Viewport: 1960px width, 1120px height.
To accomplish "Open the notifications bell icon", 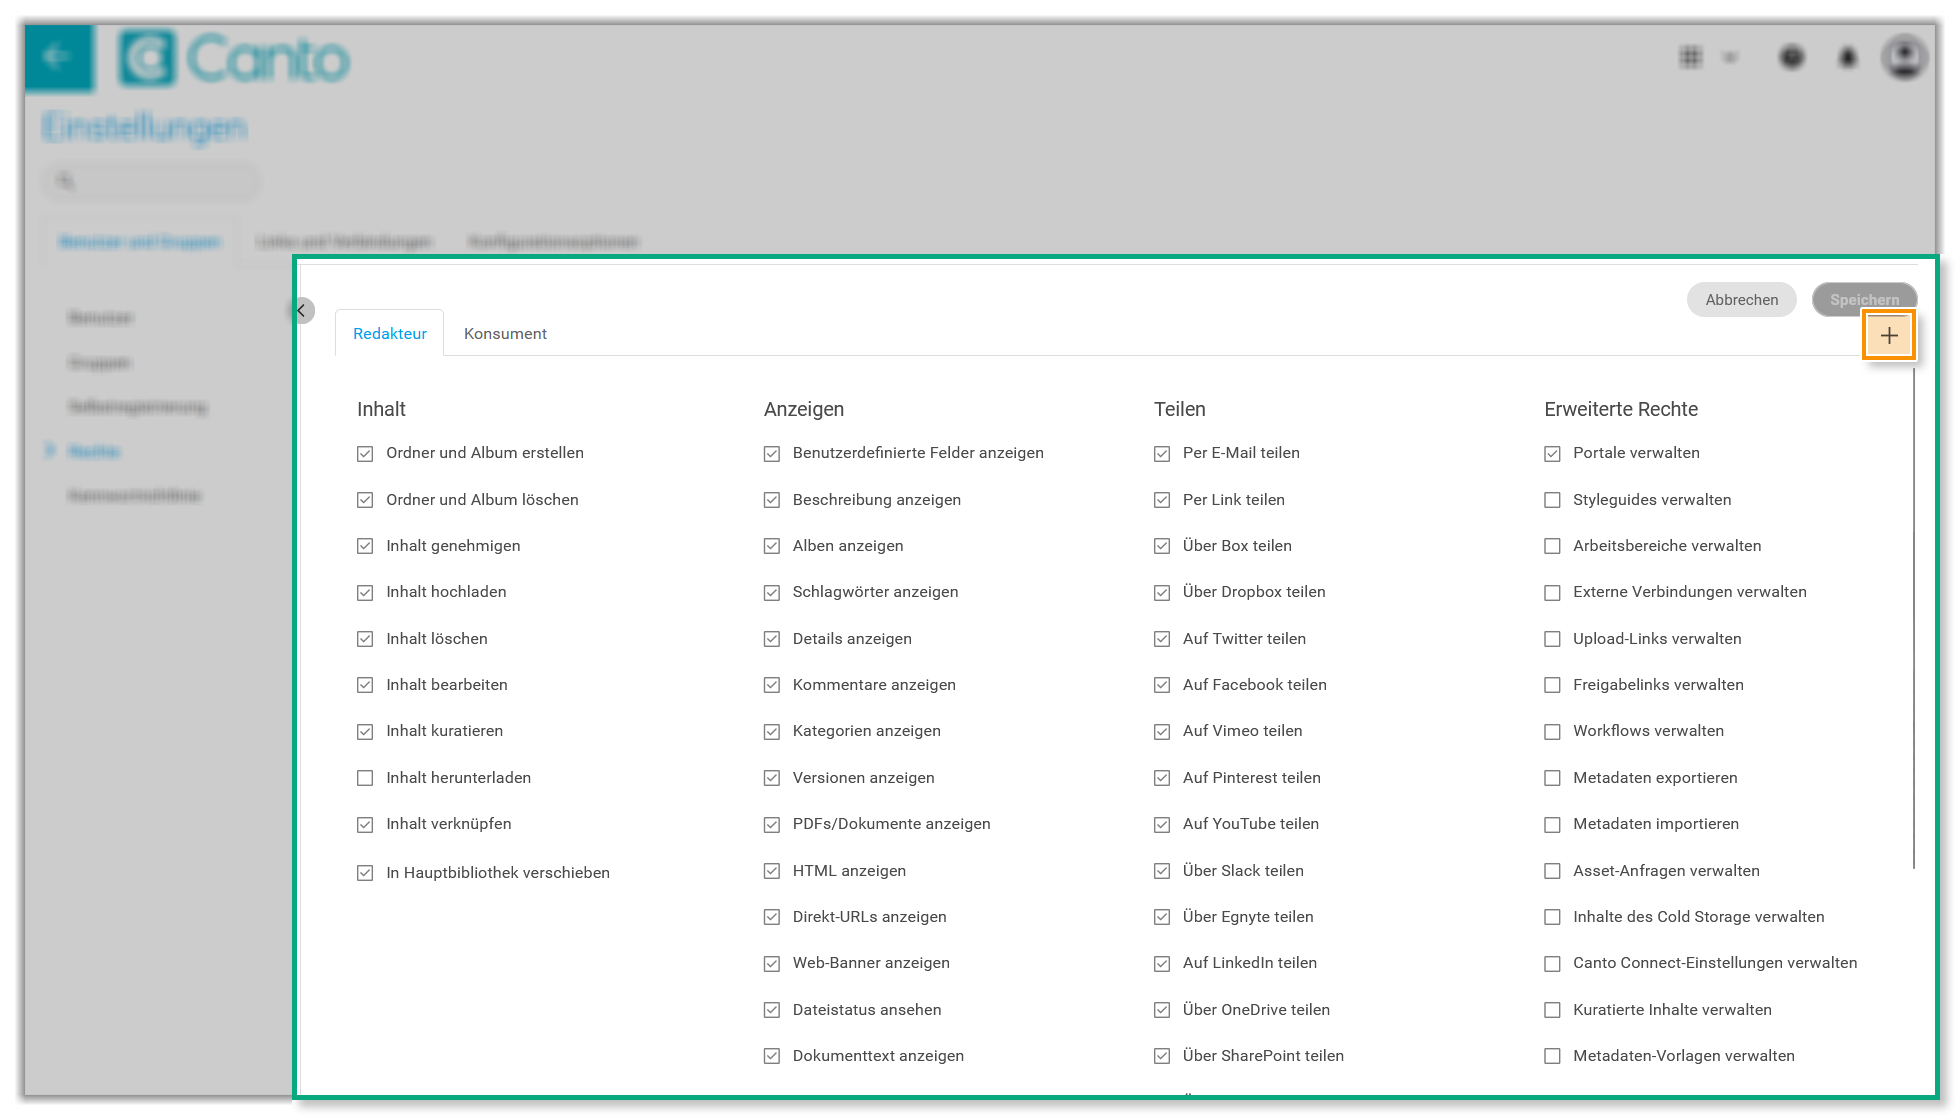I will click(x=1848, y=58).
